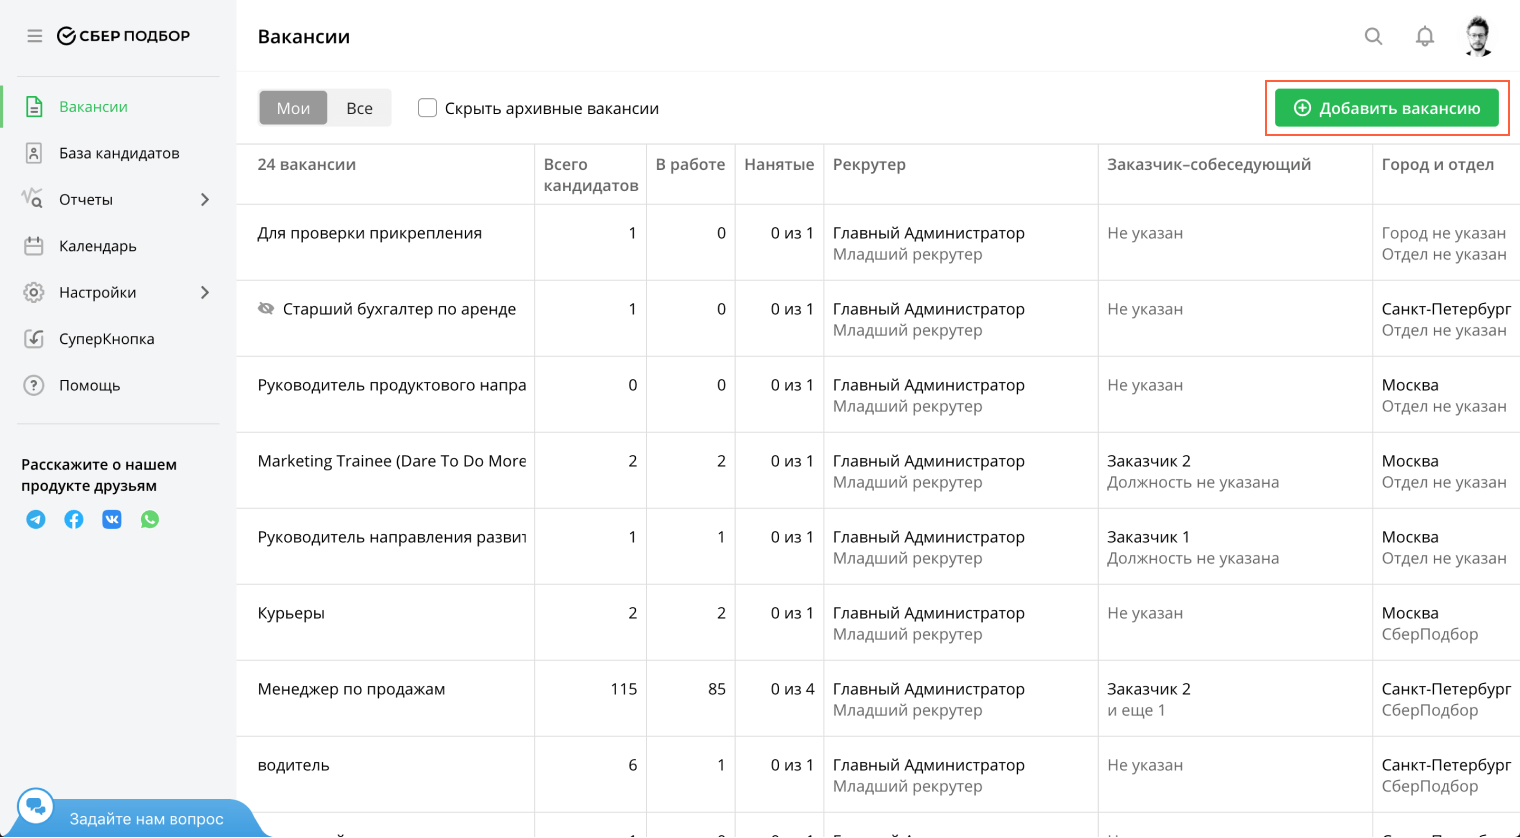Click the hidden-eye icon beside 'Старший бухгалтер'
Screen dimensions: 1520x838
[x=266, y=309]
